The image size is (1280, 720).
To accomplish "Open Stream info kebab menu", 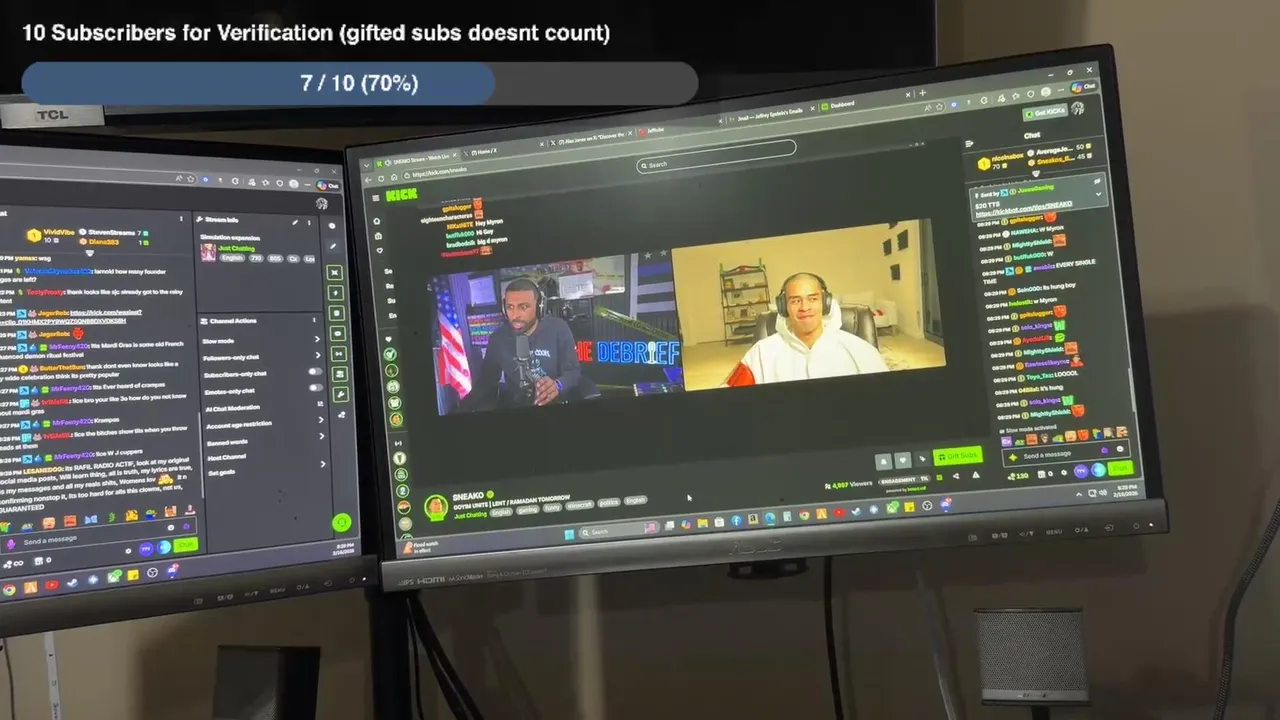I will (x=309, y=223).
